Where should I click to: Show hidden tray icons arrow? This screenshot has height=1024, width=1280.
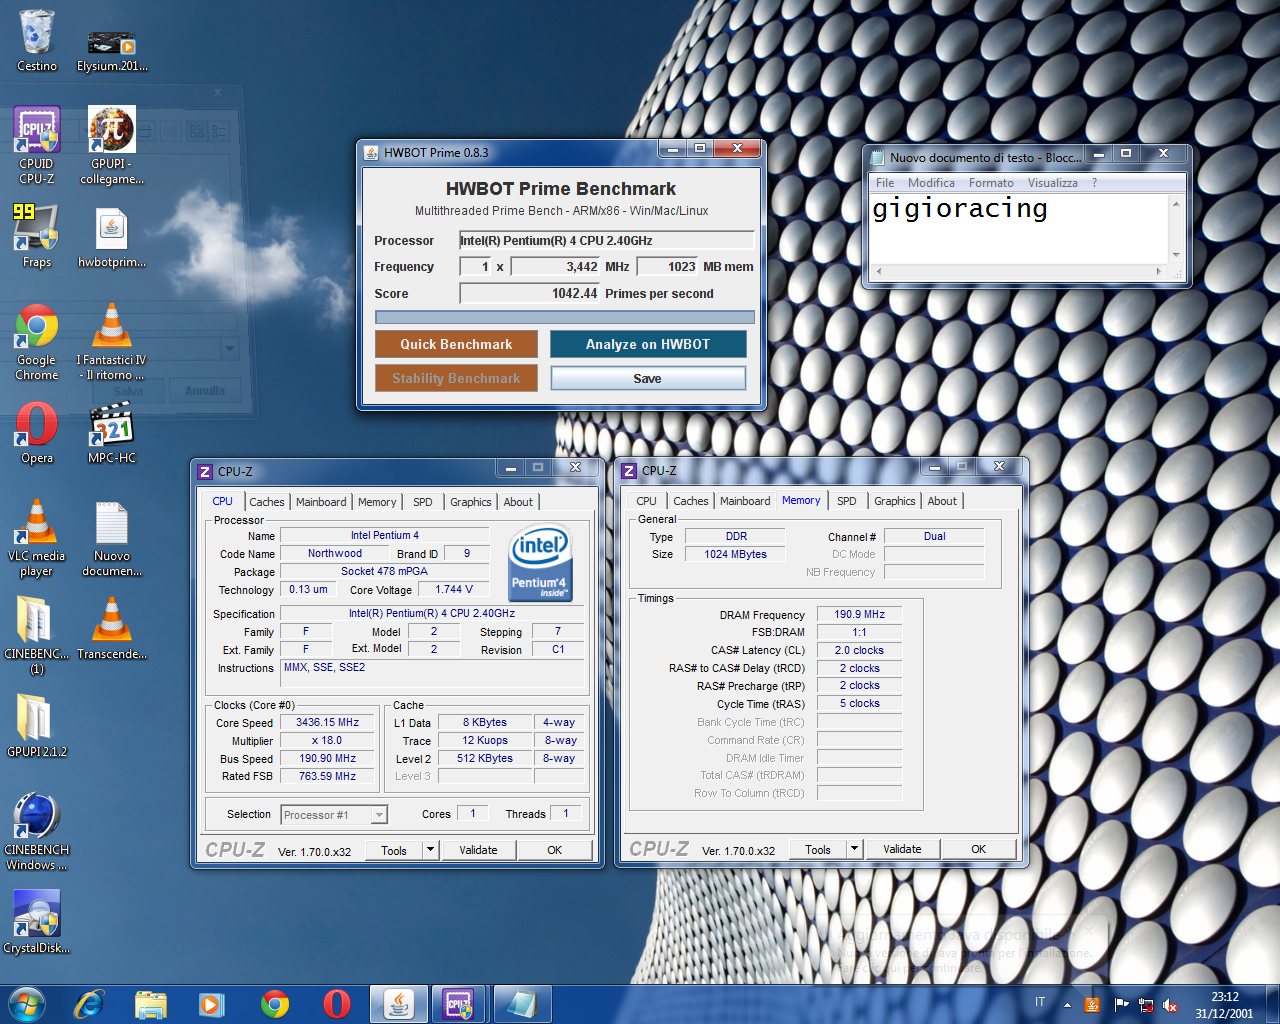click(1067, 1005)
